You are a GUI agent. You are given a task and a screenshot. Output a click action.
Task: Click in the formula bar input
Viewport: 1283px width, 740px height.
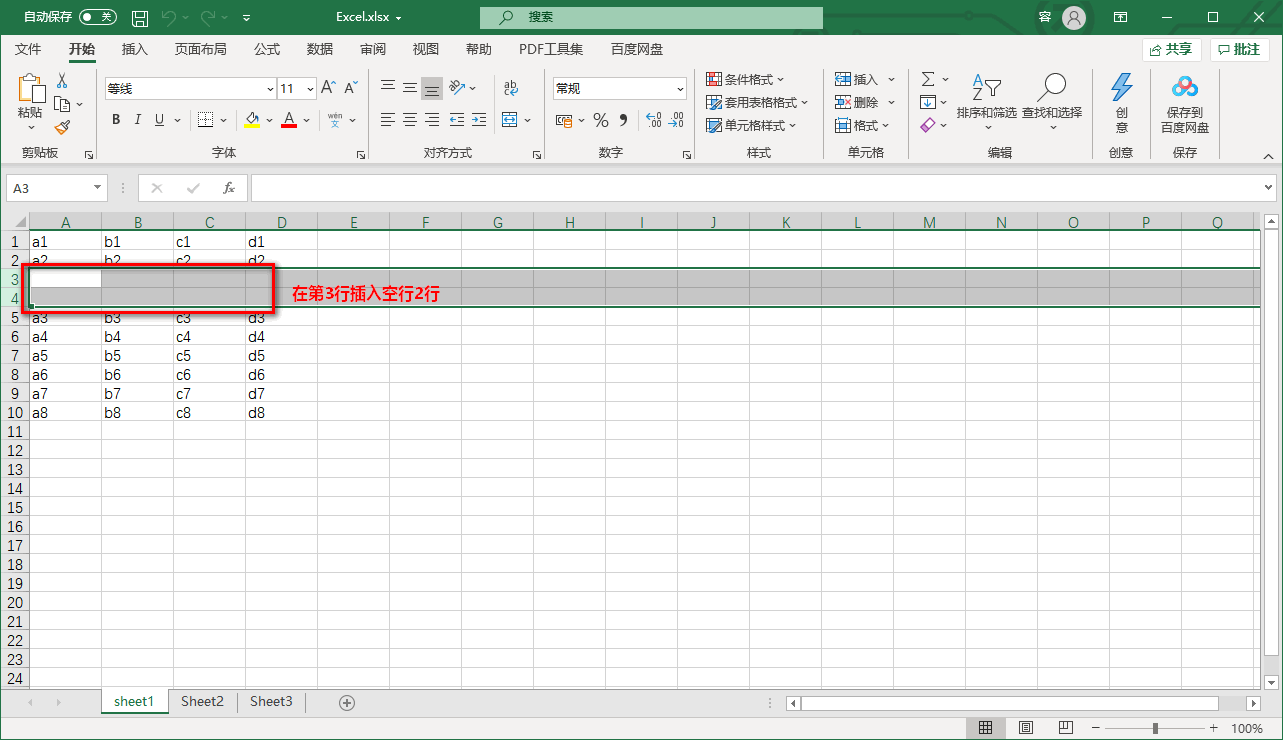pos(755,188)
